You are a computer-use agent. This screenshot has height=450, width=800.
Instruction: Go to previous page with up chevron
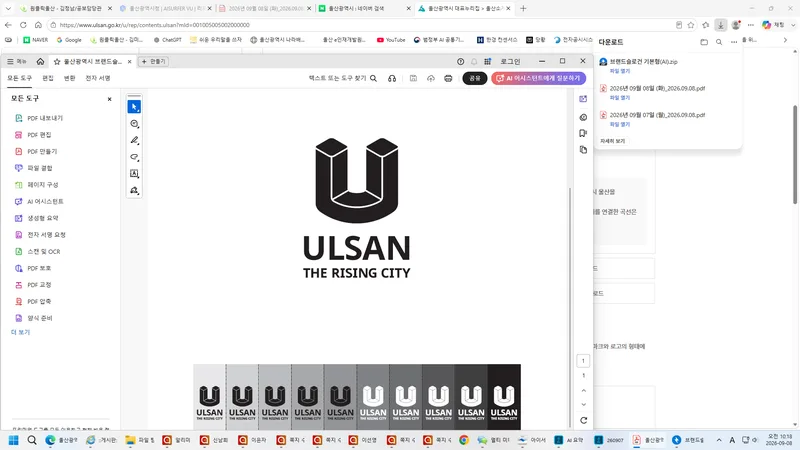583,390
